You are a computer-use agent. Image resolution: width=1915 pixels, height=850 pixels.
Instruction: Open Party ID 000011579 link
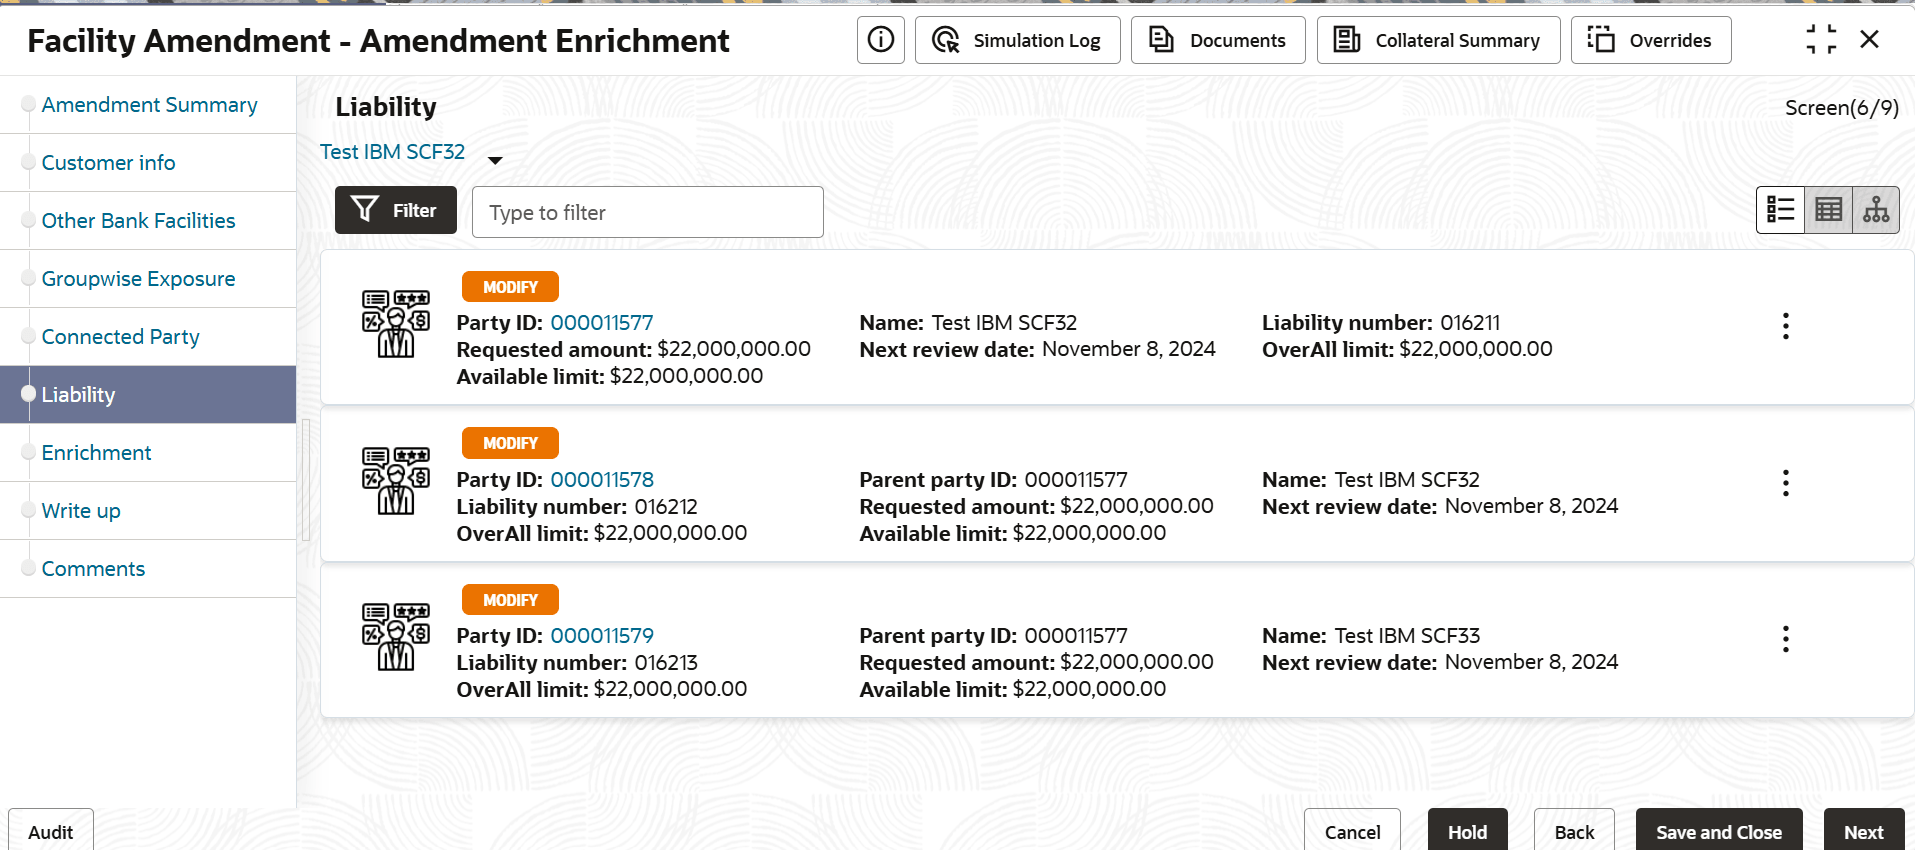click(602, 636)
